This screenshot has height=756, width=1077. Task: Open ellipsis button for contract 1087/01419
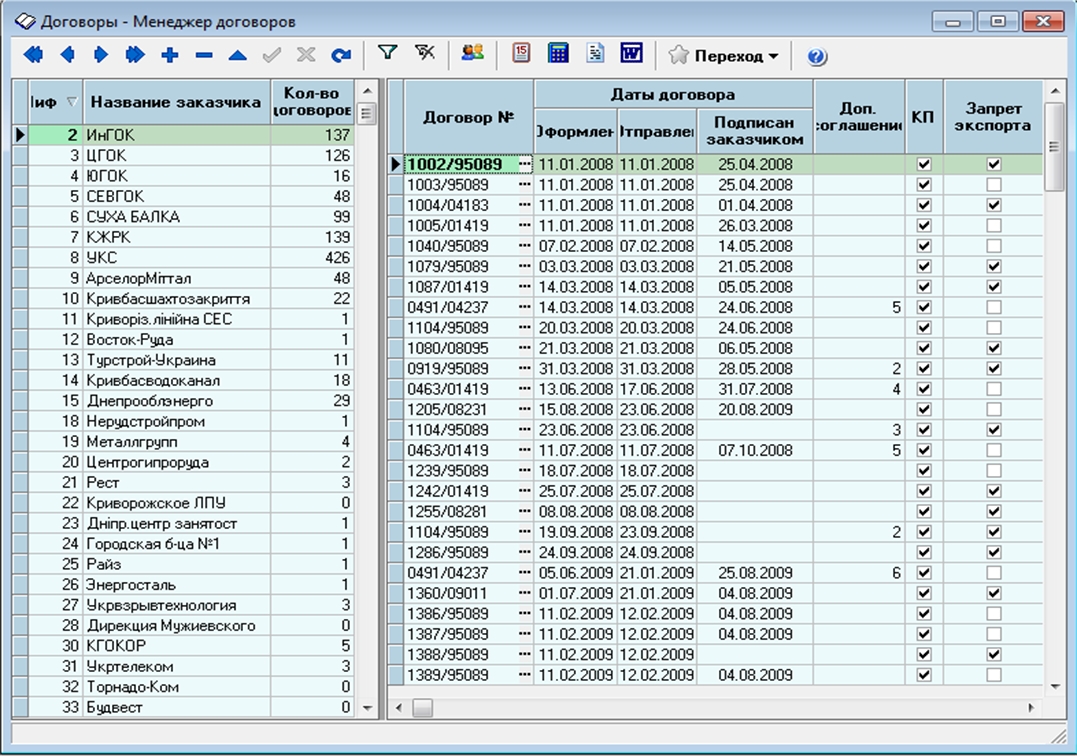[x=525, y=286]
